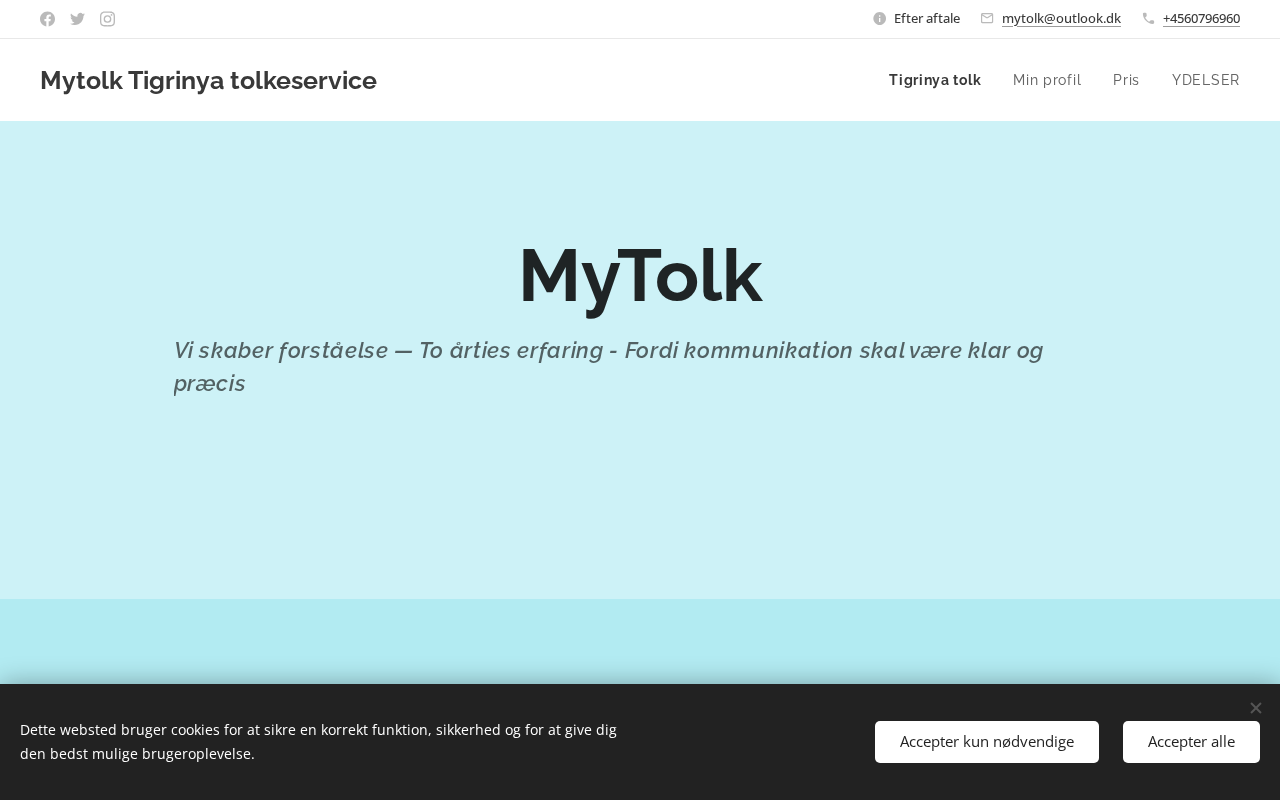Click the Efter aftale text

pos(927,19)
